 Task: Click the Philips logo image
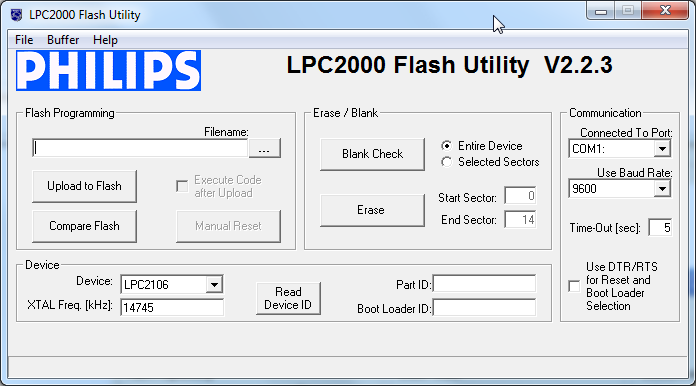[x=108, y=71]
